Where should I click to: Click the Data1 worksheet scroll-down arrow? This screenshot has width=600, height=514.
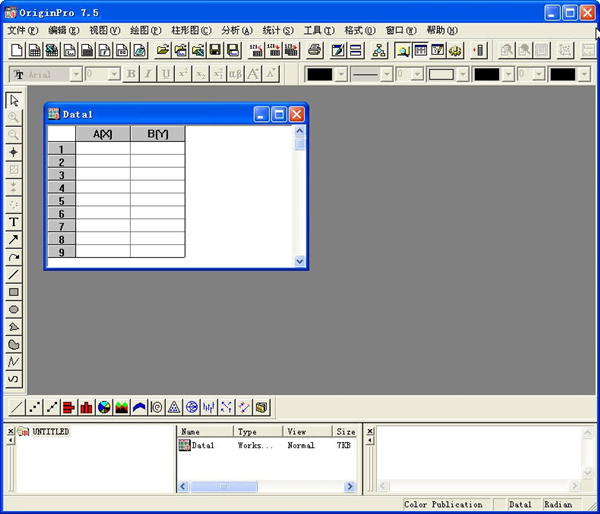click(300, 261)
